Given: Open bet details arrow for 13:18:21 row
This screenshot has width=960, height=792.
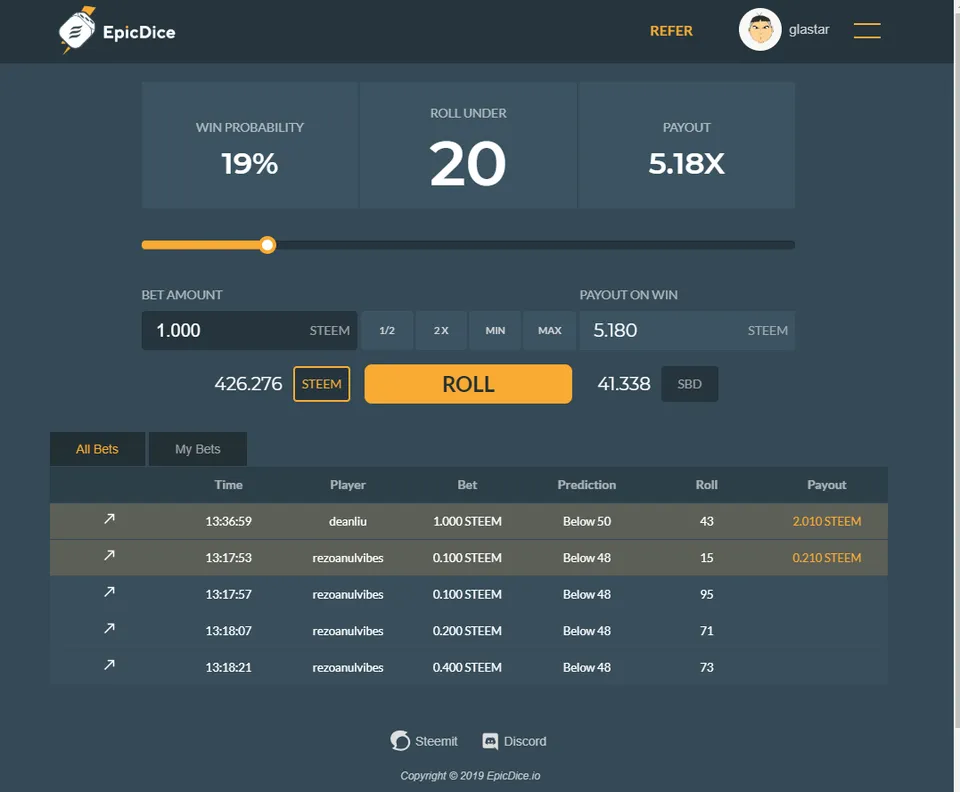Looking at the screenshot, I should [109, 665].
